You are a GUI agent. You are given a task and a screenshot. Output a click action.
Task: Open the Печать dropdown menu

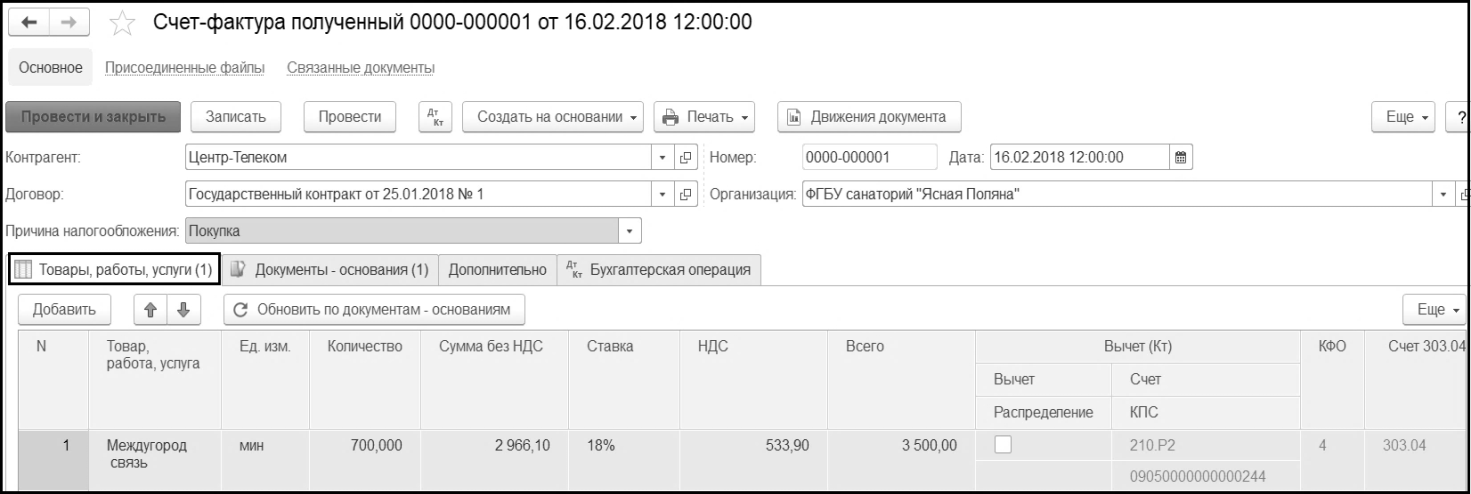coord(706,117)
